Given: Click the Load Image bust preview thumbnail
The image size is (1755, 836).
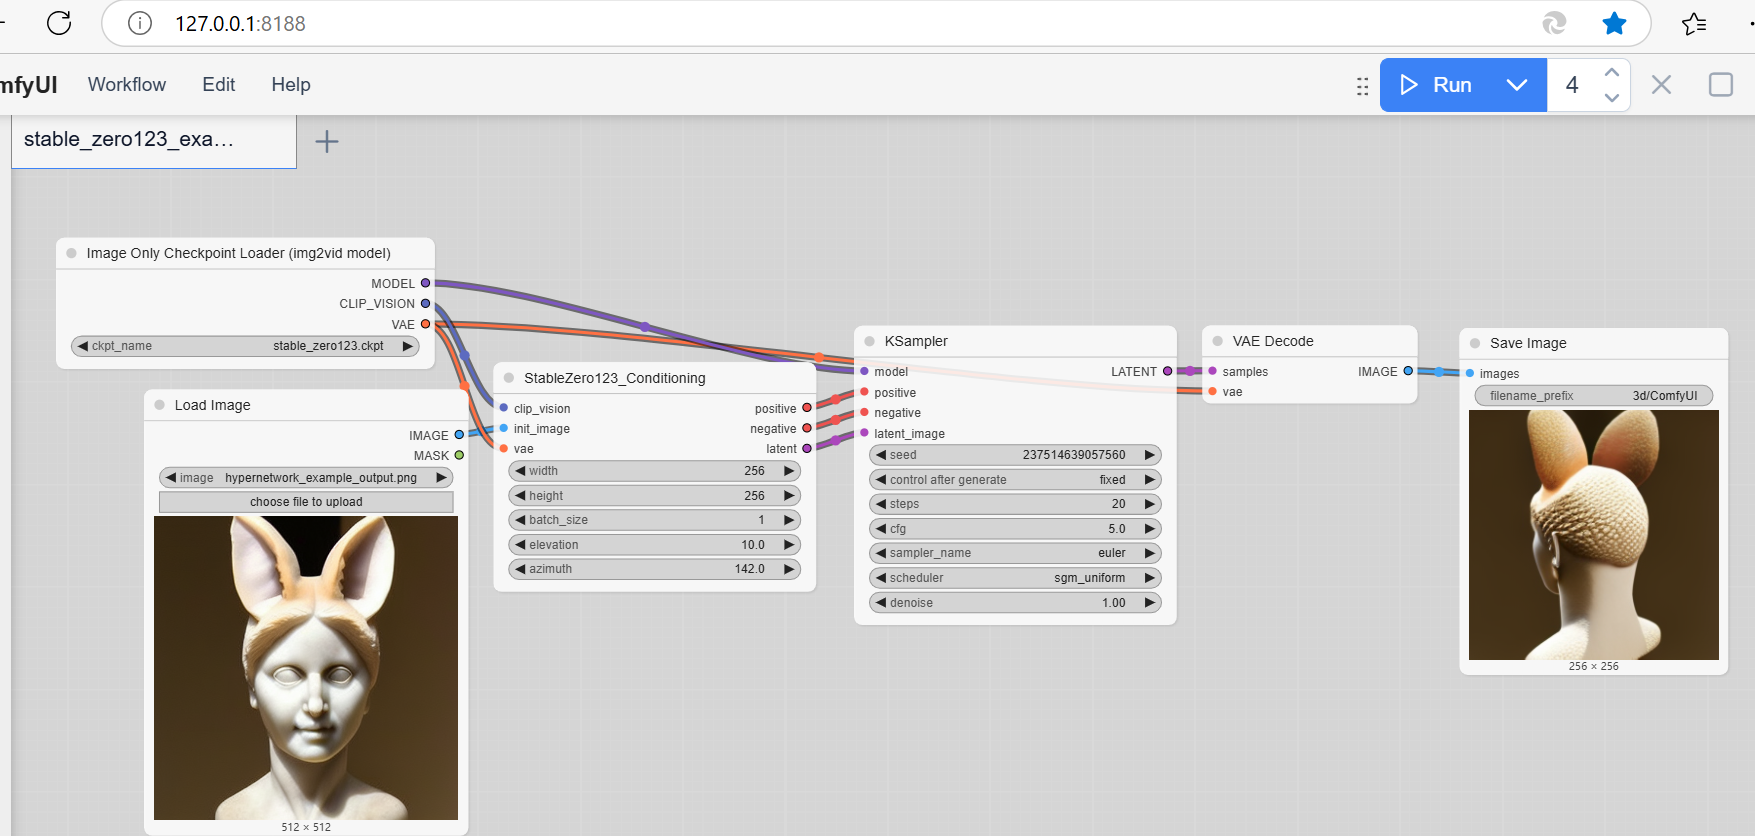Looking at the screenshot, I should point(306,668).
